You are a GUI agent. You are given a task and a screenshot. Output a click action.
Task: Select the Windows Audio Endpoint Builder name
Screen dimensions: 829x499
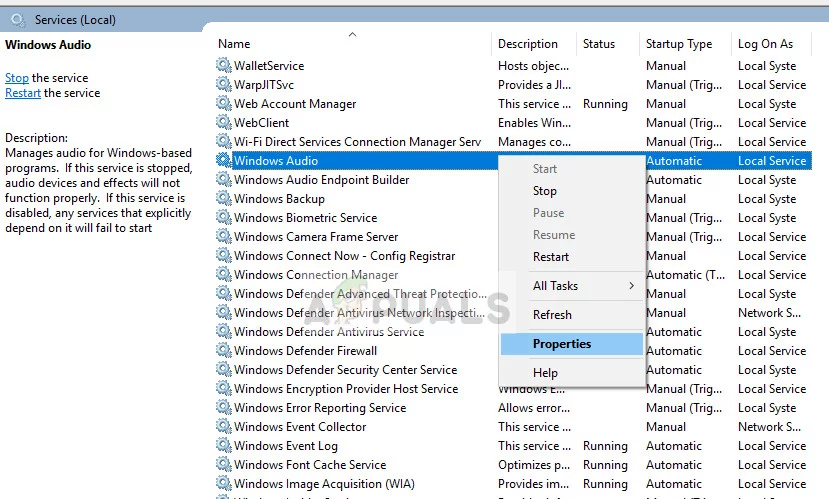click(321, 180)
